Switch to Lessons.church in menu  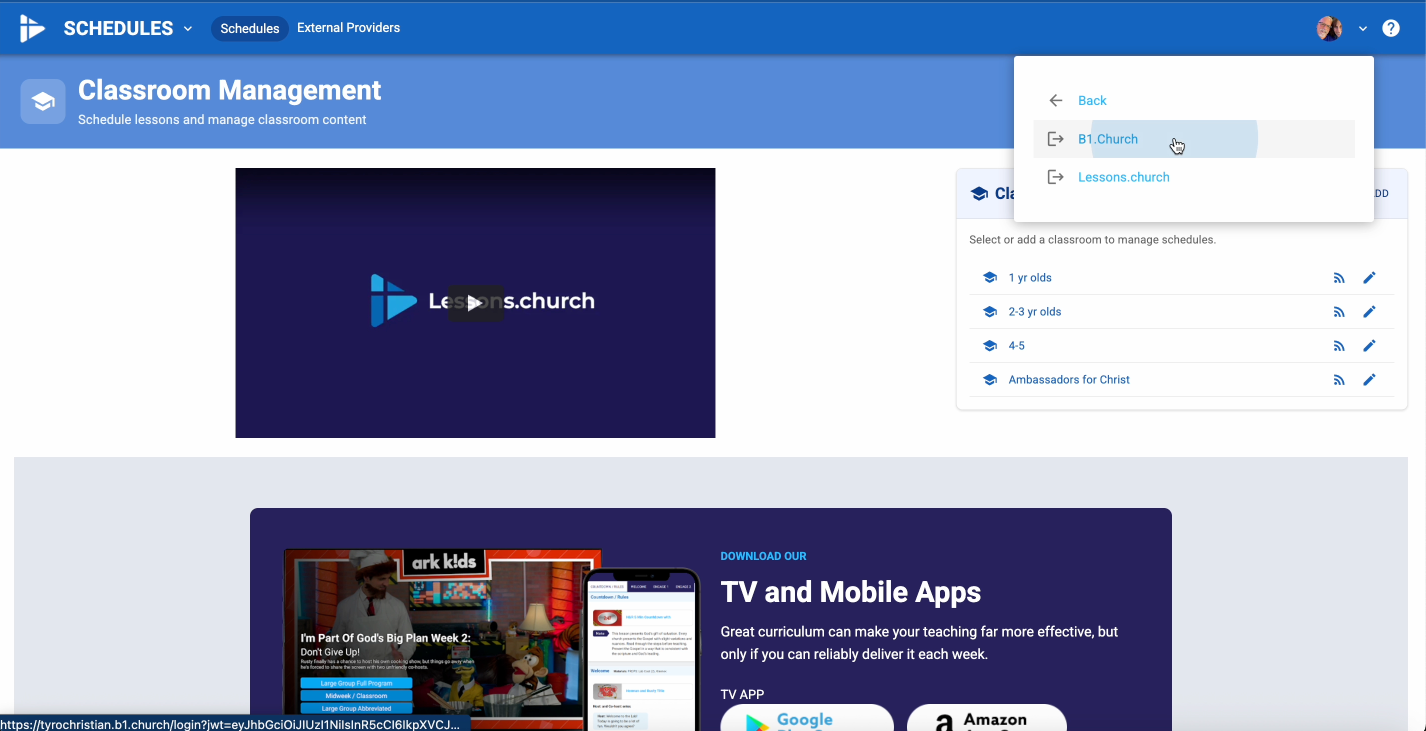pos(1123,177)
